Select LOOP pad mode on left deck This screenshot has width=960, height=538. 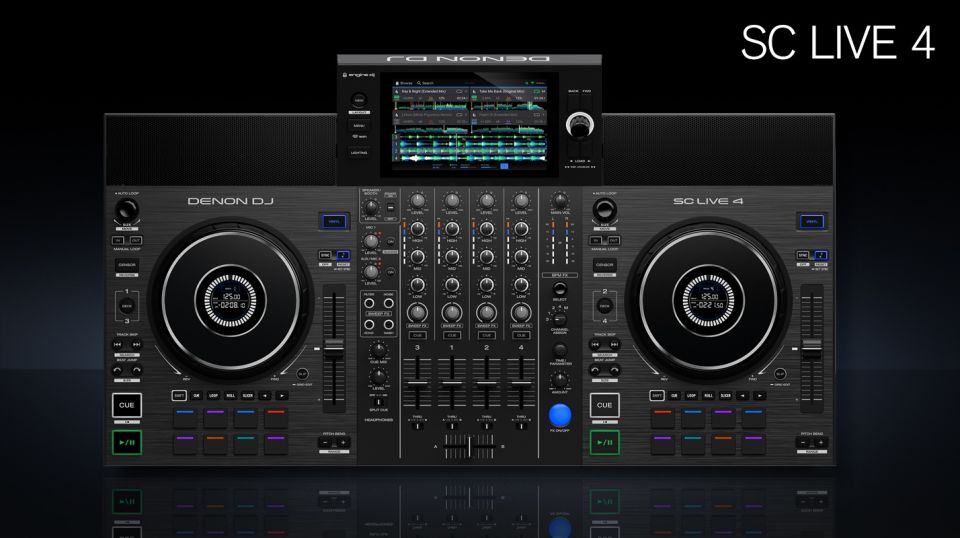213,395
